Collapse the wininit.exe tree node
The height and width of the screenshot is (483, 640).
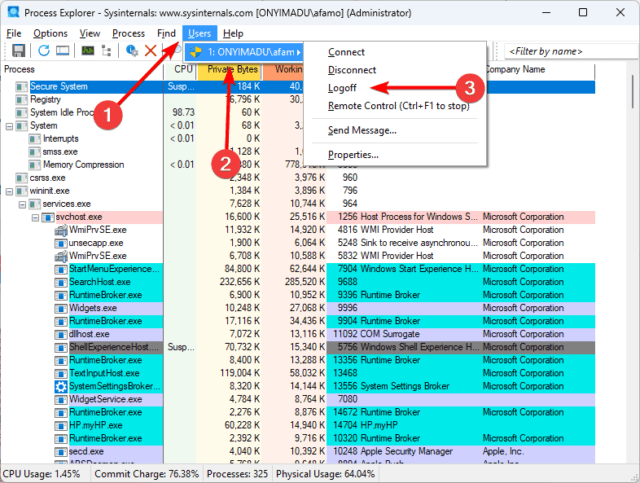coord(10,190)
